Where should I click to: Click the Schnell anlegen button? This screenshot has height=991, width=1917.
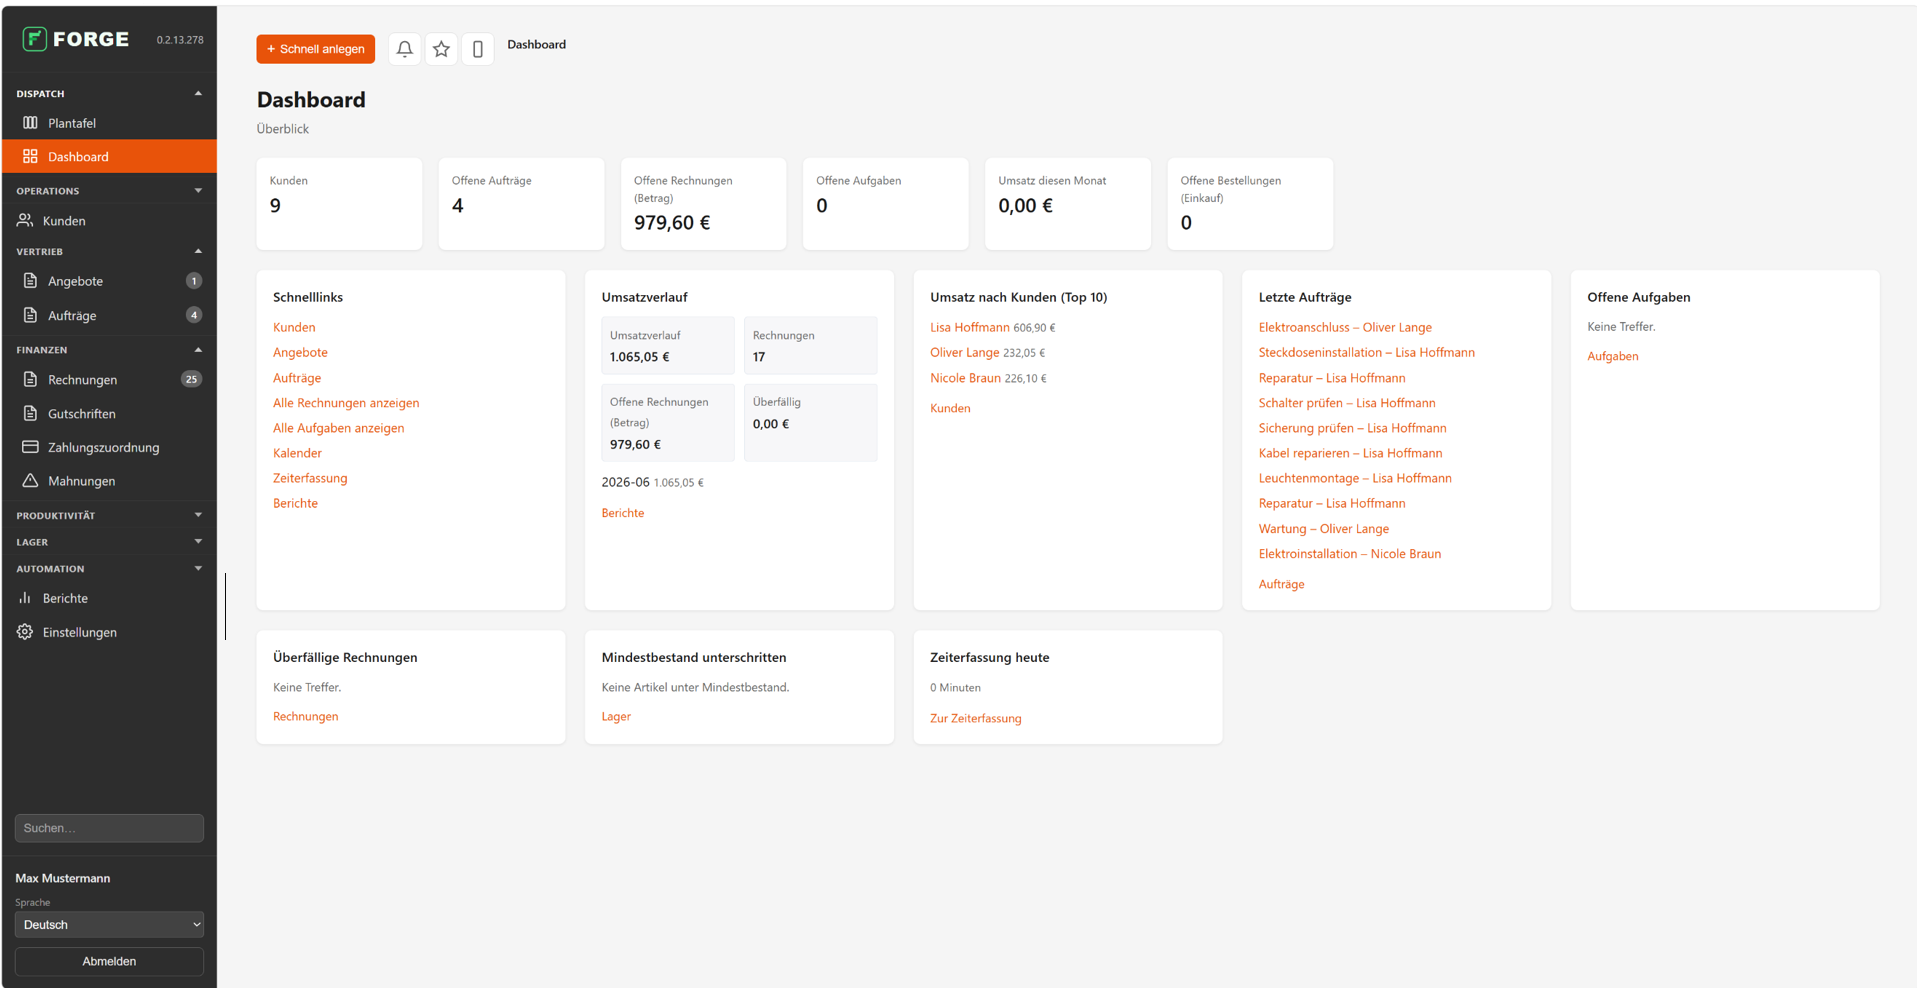[x=315, y=49]
